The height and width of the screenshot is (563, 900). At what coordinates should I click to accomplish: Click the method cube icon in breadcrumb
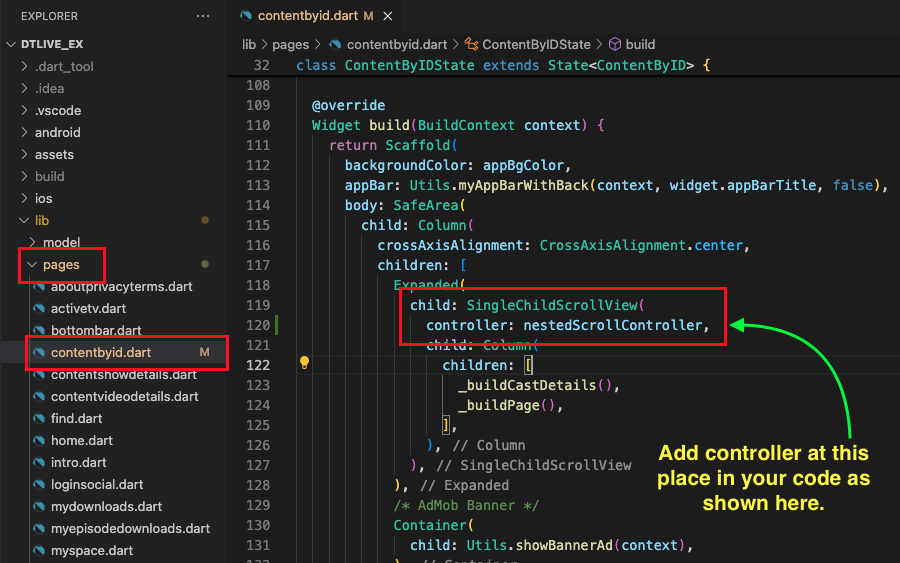point(615,44)
